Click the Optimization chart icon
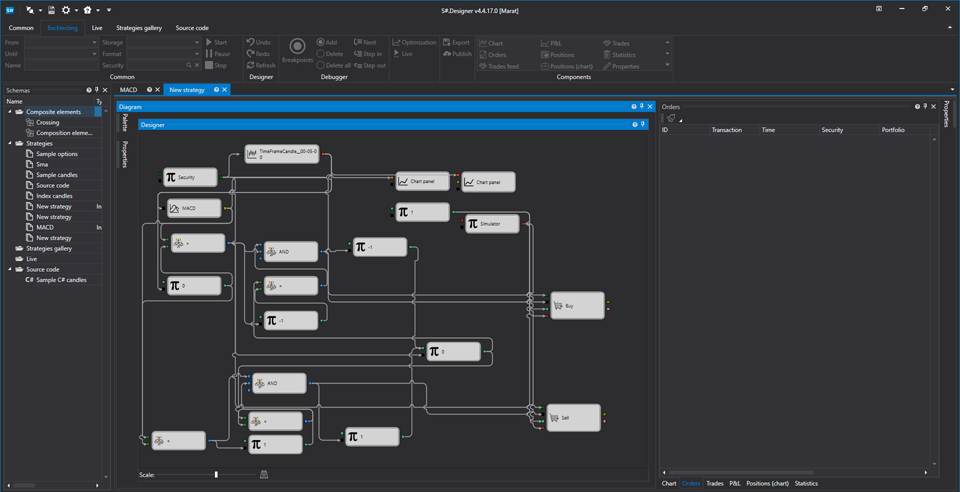This screenshot has height=492, width=960. (397, 42)
